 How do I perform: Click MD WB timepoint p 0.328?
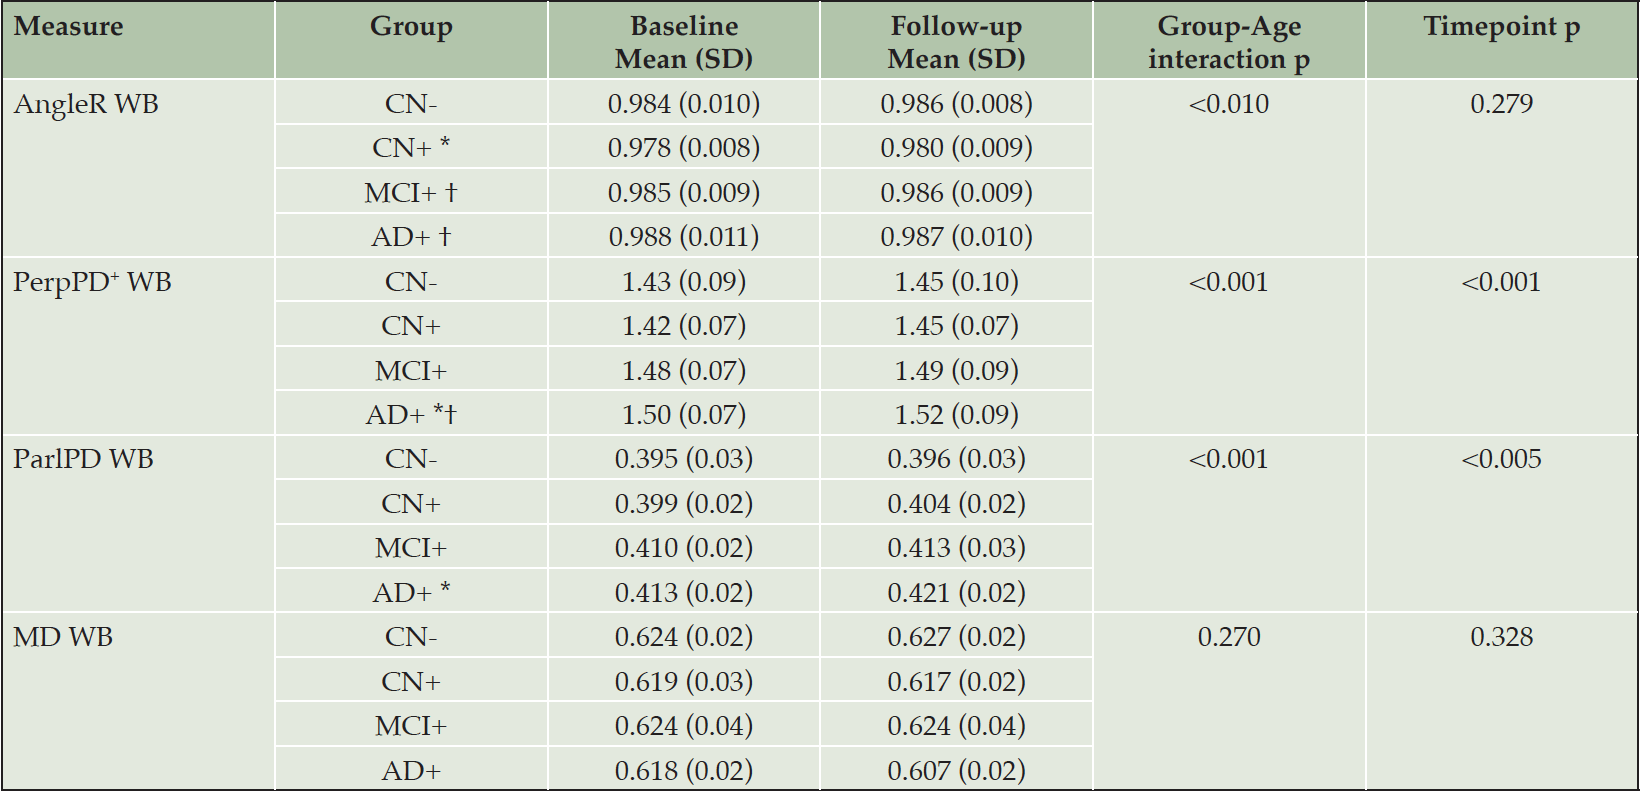click(1502, 637)
